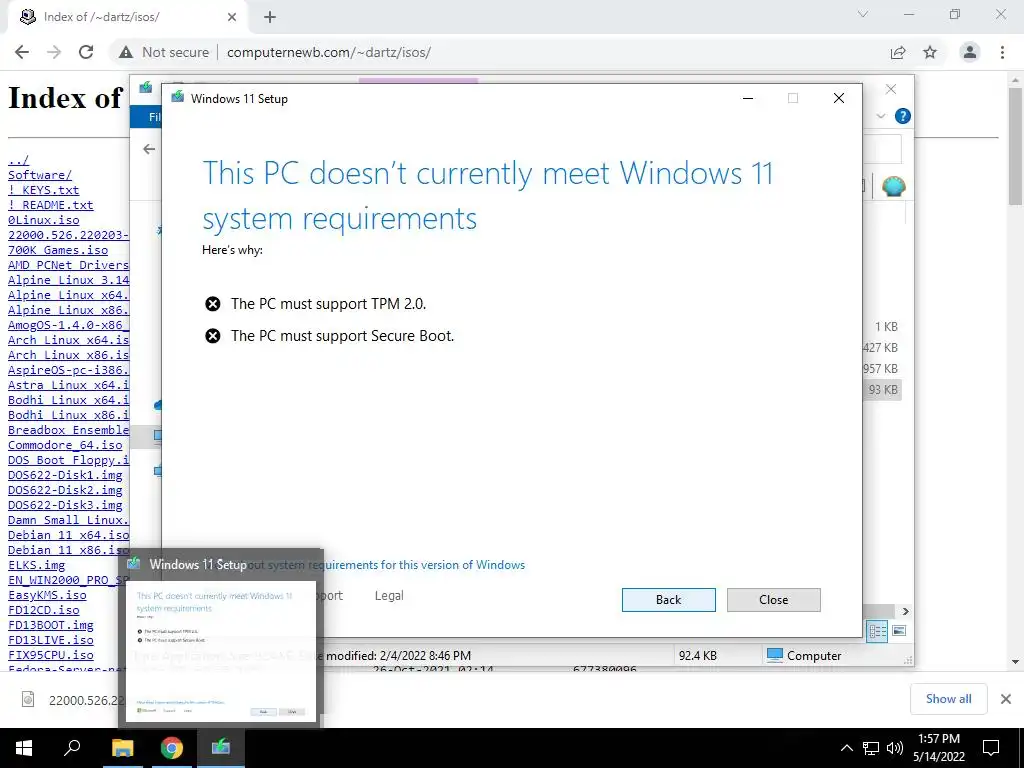Open the Chrome tab search chevron
This screenshot has height=768, width=1024.
click(863, 14)
